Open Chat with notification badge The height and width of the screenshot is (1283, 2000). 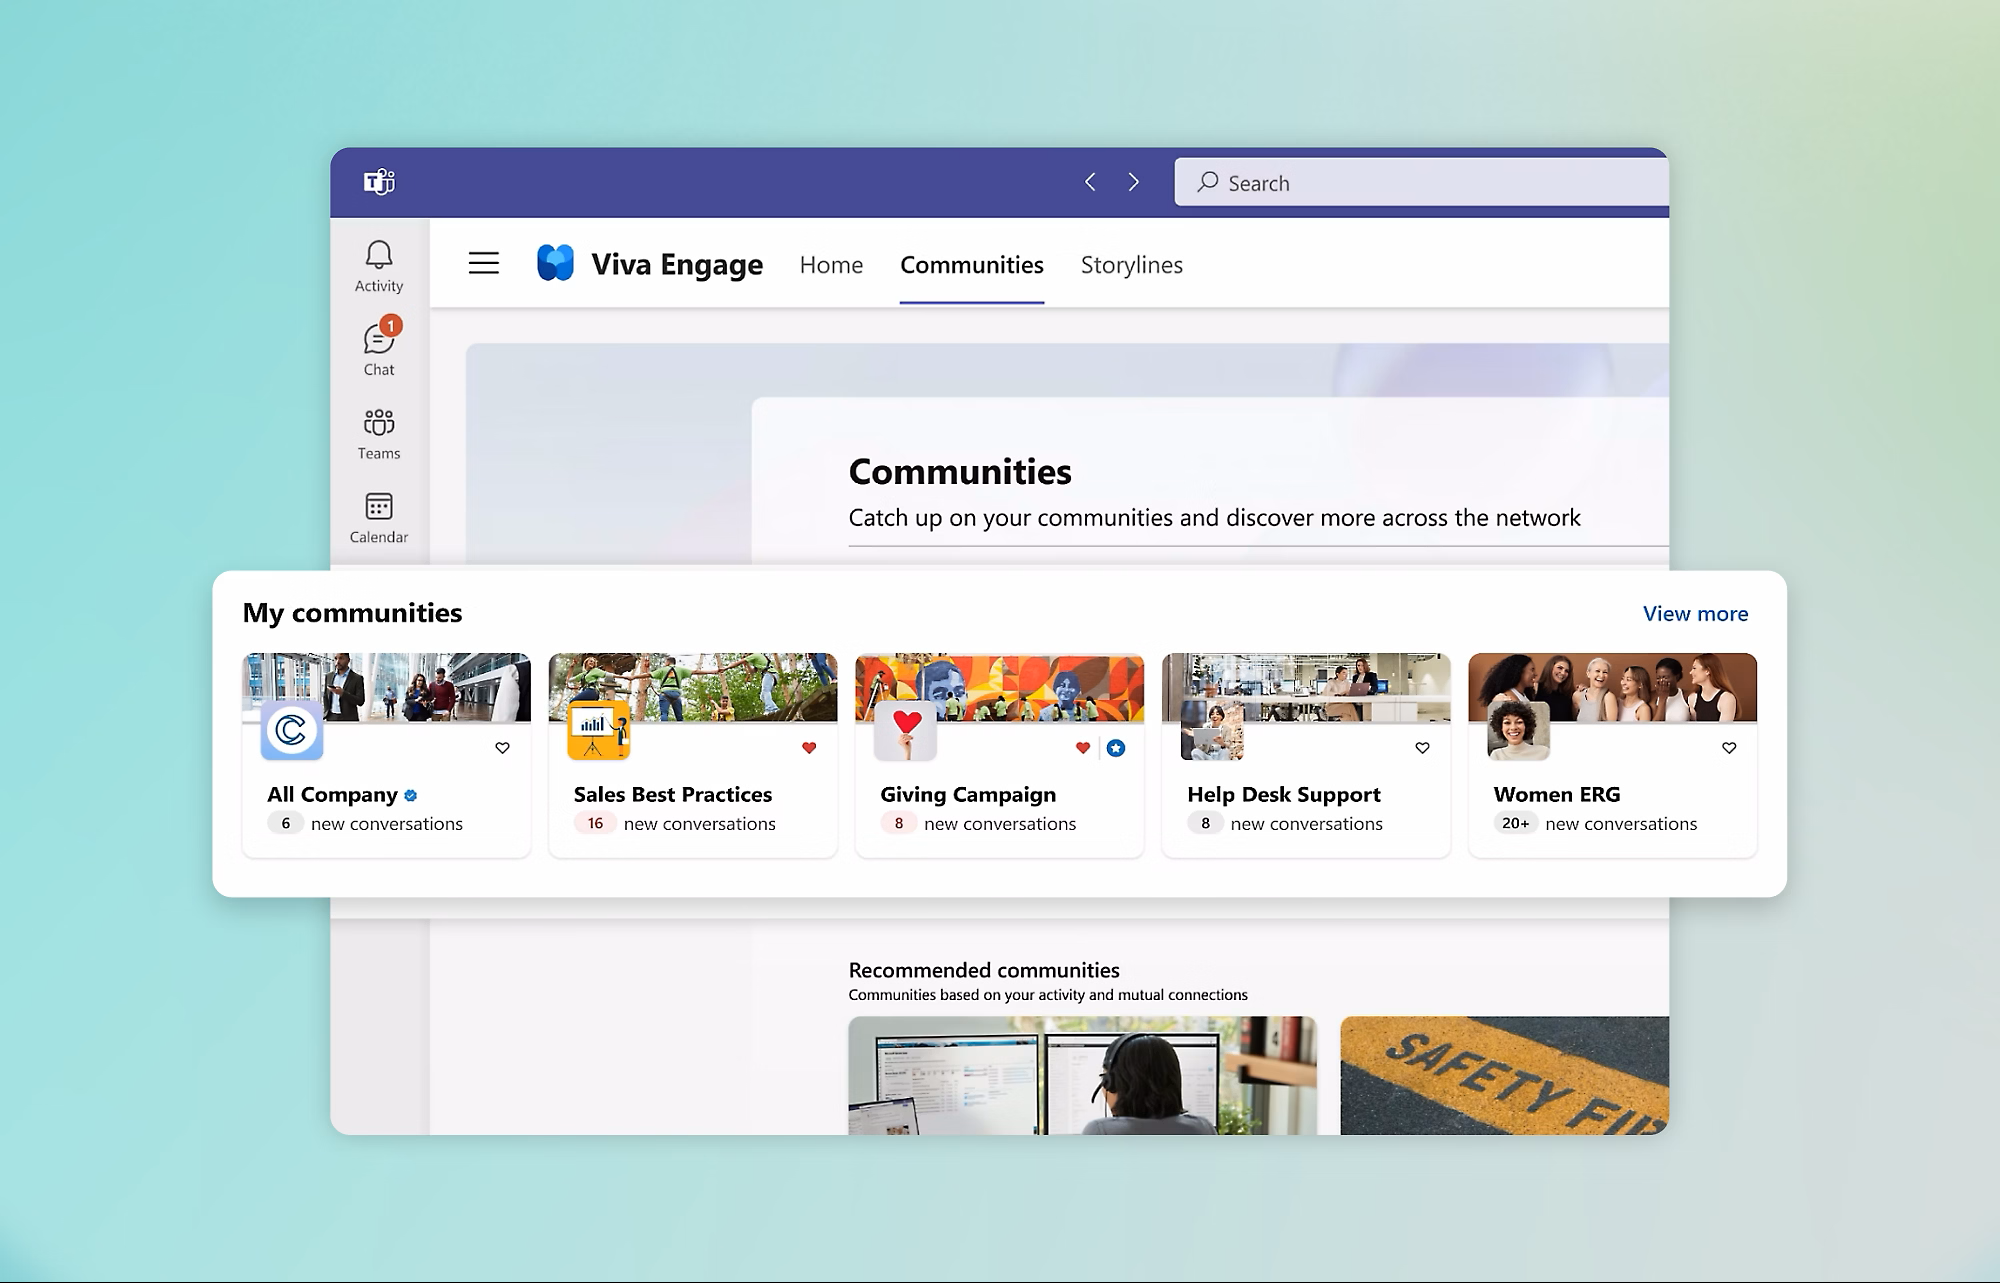pyautogui.click(x=378, y=349)
